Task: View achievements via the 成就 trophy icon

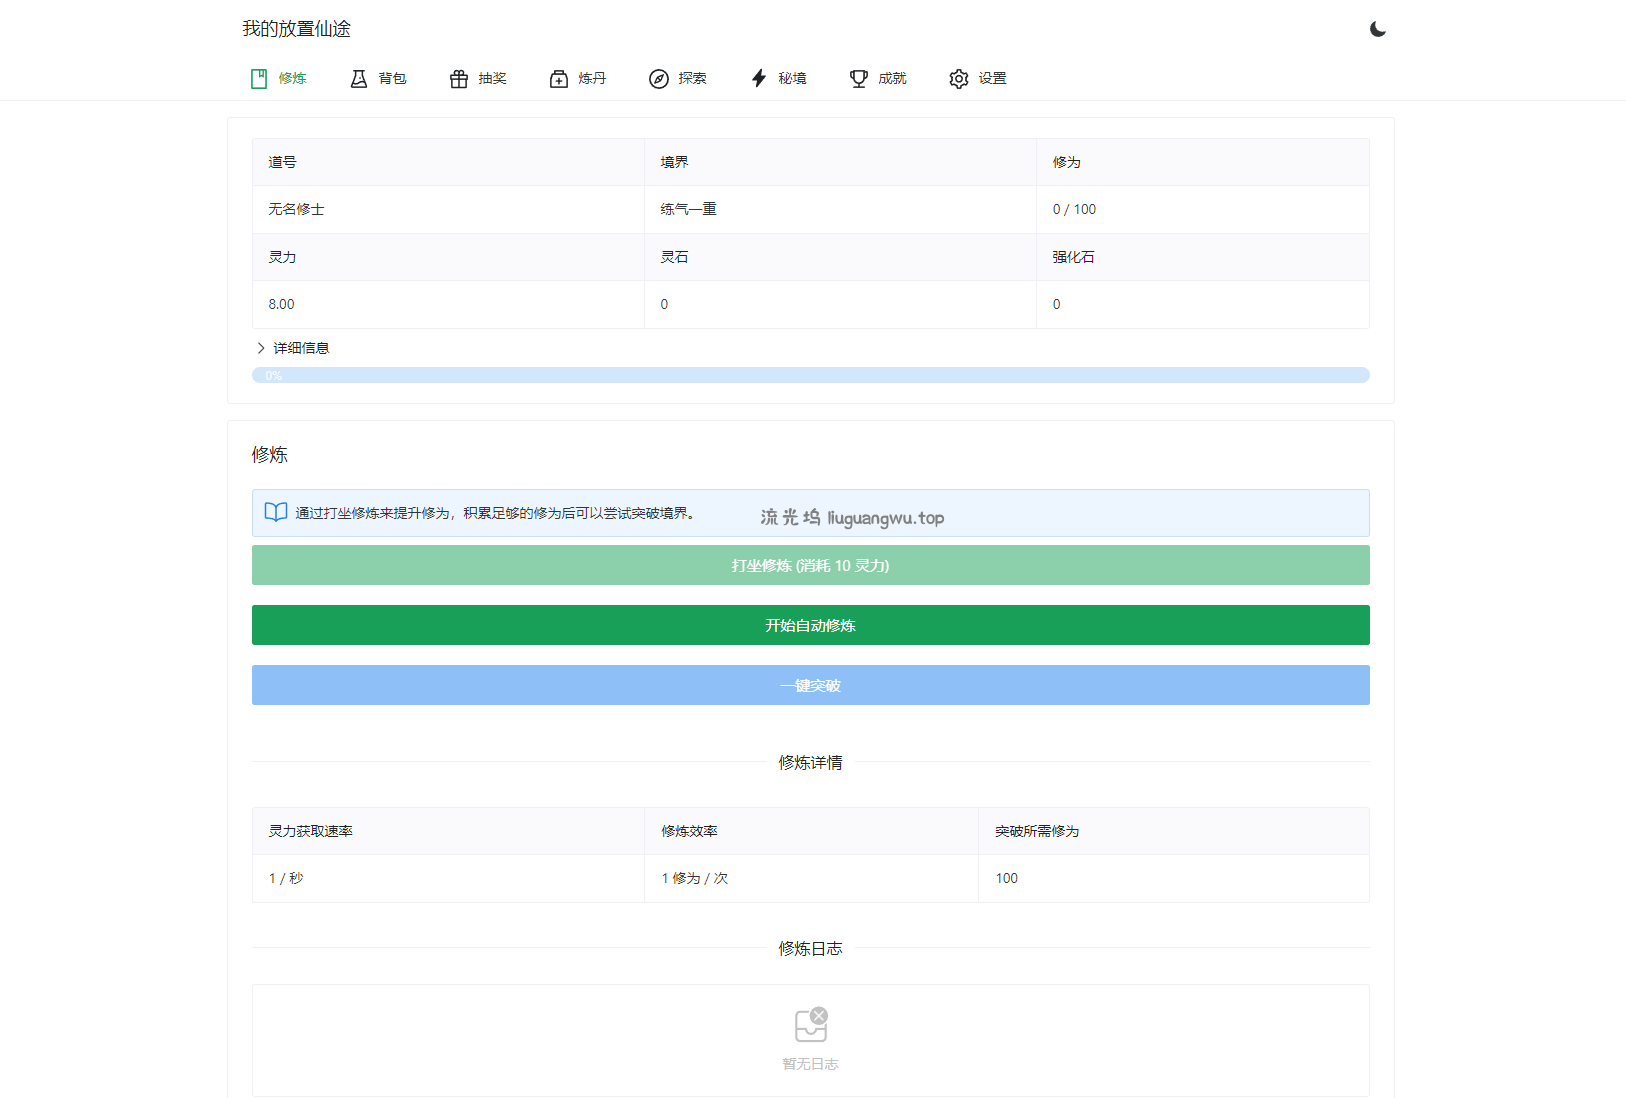Action: [857, 78]
